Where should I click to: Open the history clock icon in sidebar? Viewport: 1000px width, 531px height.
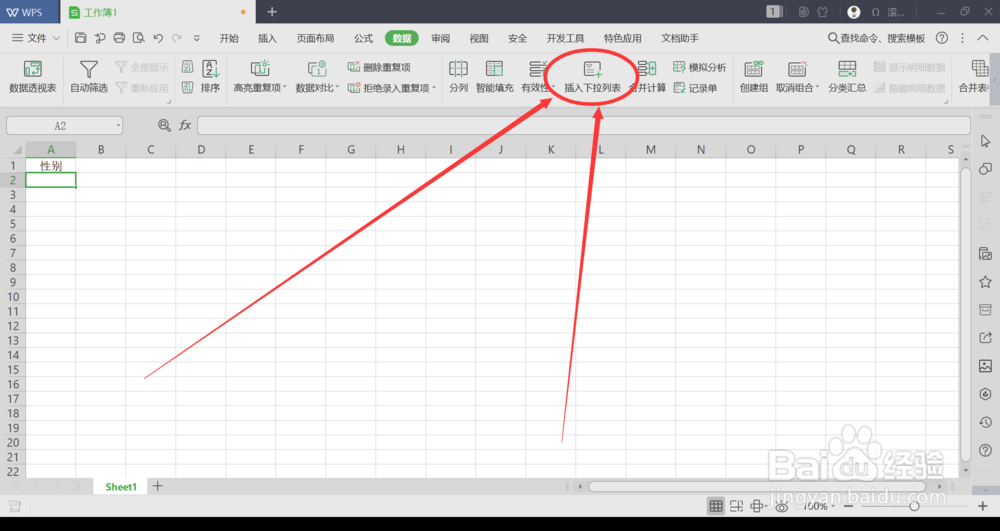coord(985,422)
